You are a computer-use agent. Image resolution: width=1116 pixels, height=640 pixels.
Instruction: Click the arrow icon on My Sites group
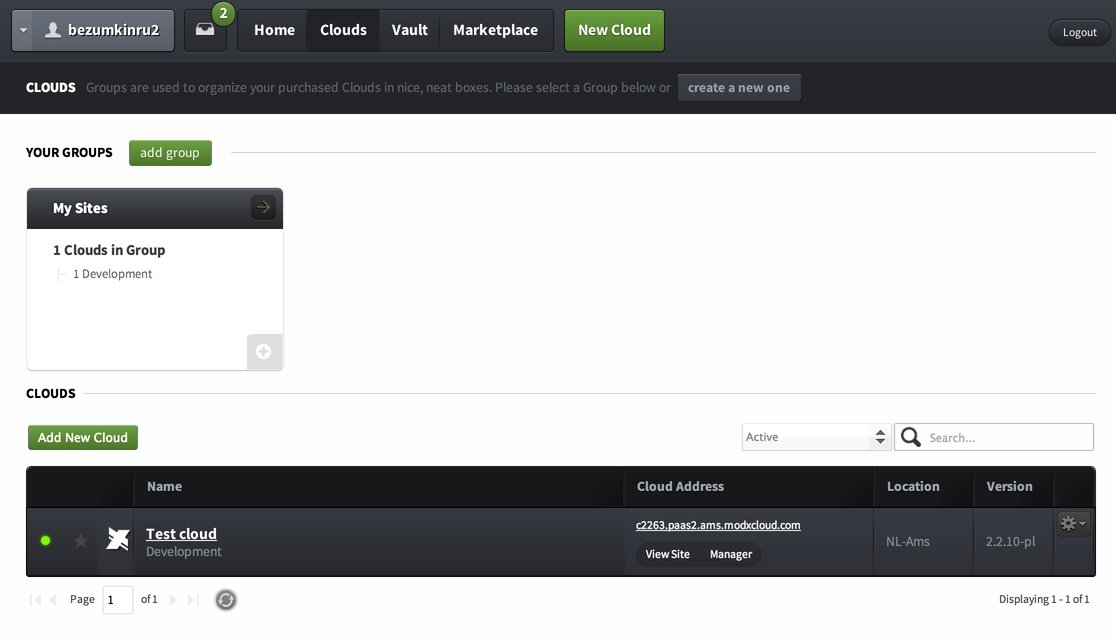(263, 208)
